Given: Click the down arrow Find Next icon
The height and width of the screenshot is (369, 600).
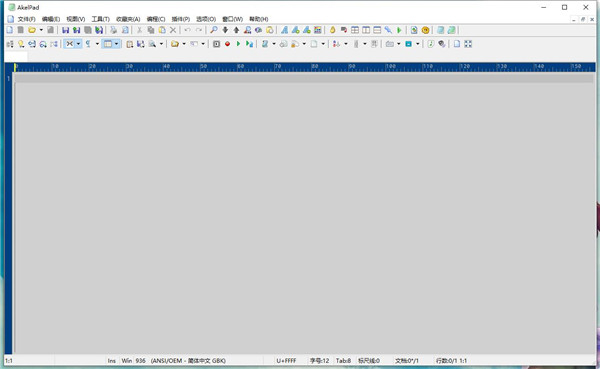Looking at the screenshot, I should [x=225, y=30].
